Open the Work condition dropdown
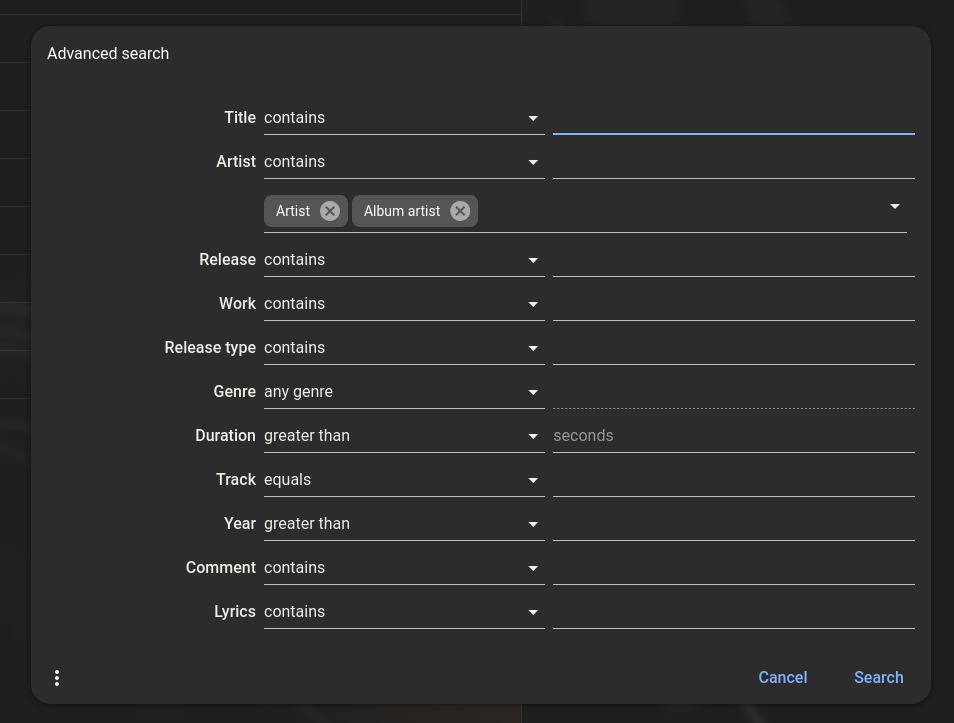Viewport: 954px width, 723px height. [x=403, y=304]
